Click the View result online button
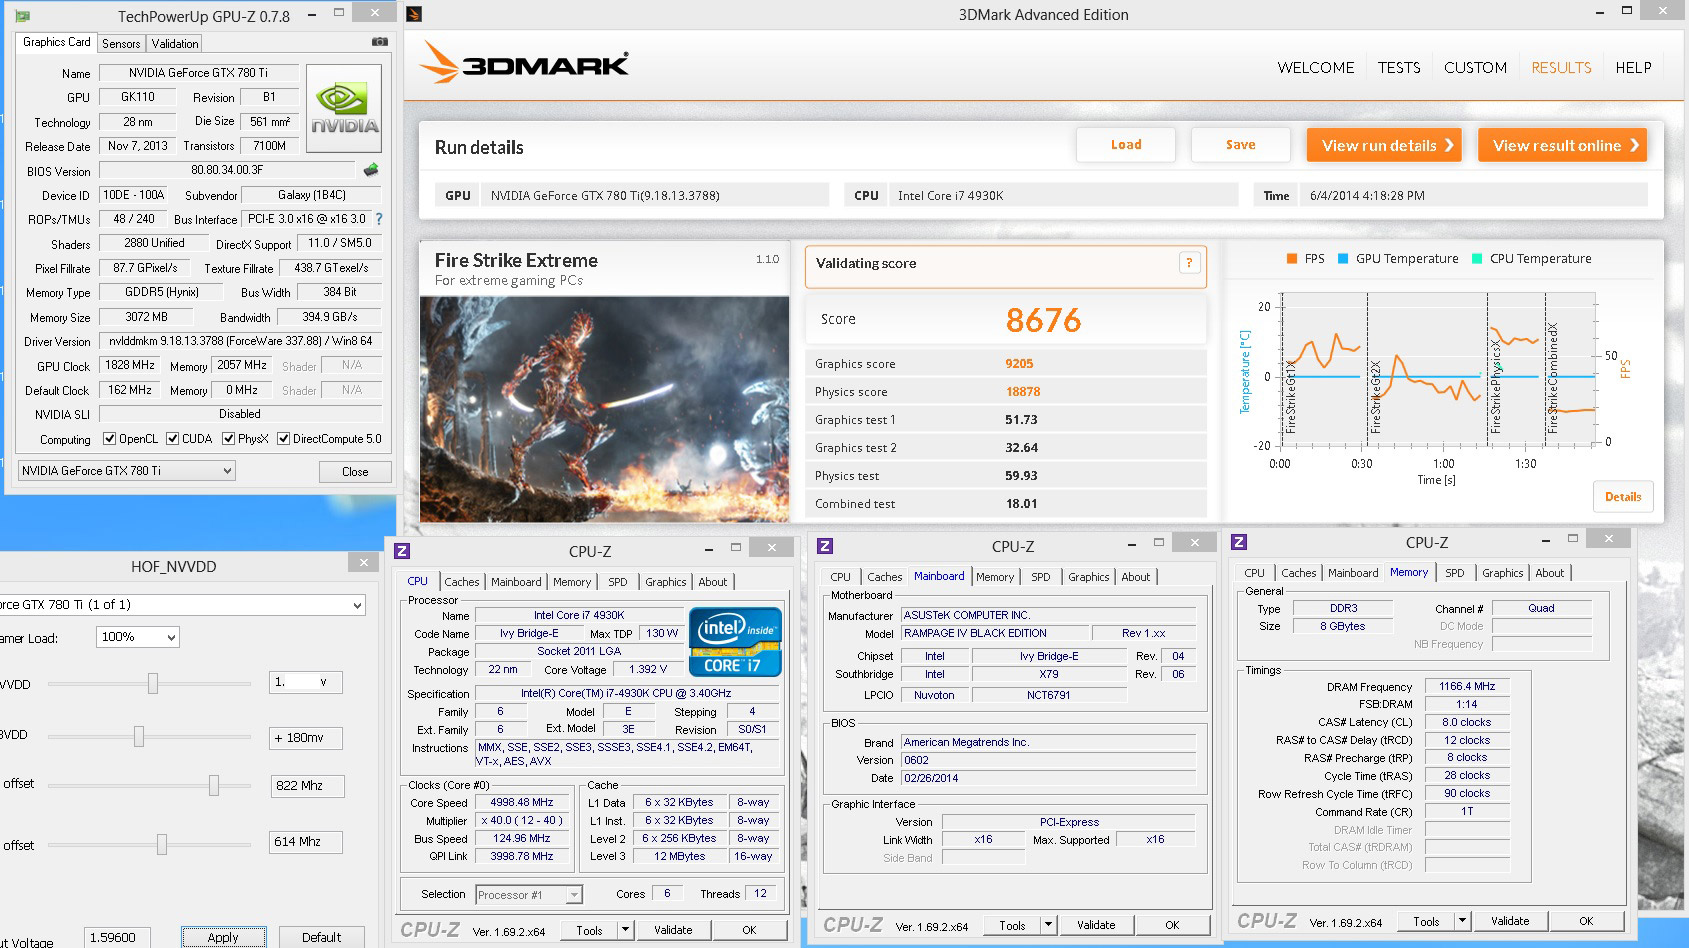This screenshot has height=948, width=1689. pos(1561,145)
